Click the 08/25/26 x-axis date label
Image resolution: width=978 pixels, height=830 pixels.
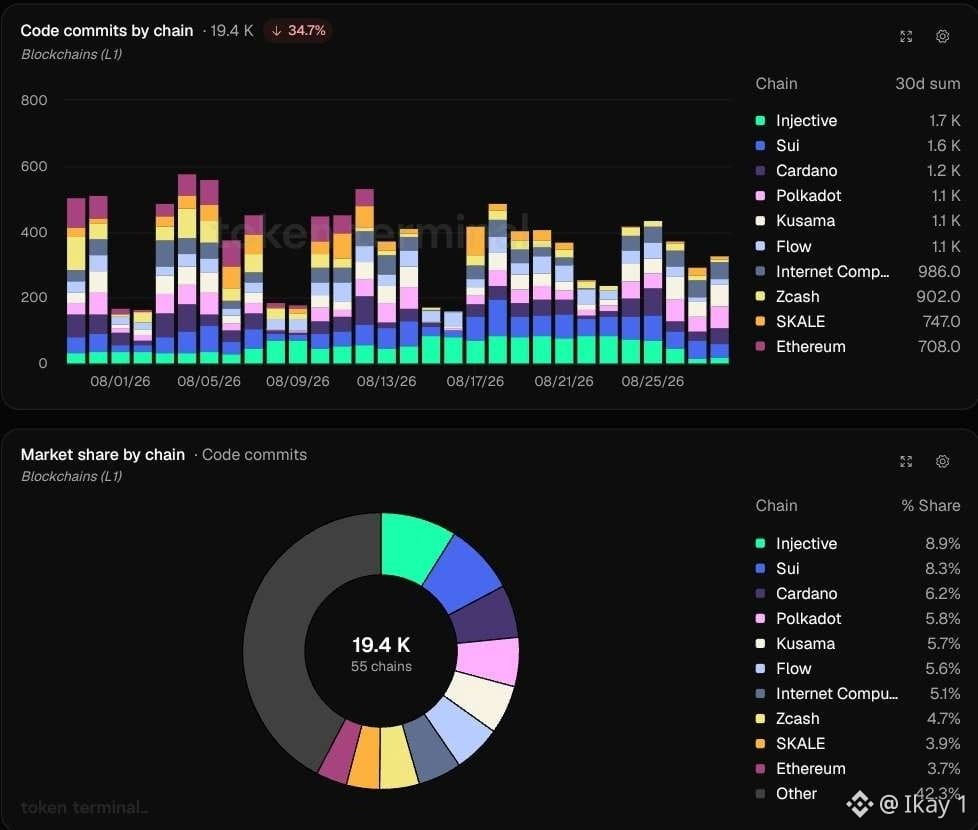[652, 381]
